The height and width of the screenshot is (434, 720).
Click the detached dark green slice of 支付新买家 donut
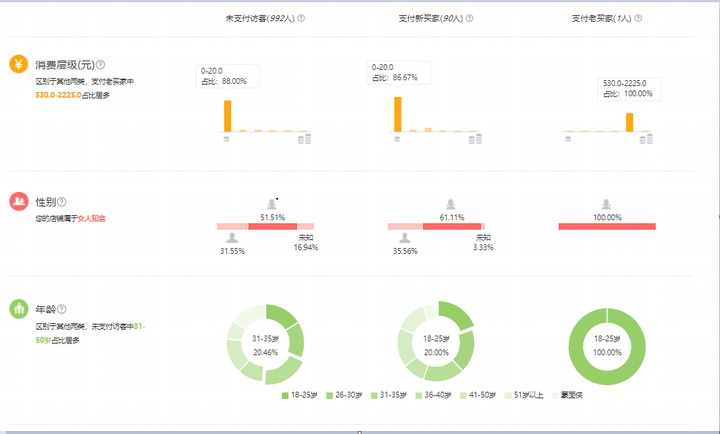coord(456,314)
